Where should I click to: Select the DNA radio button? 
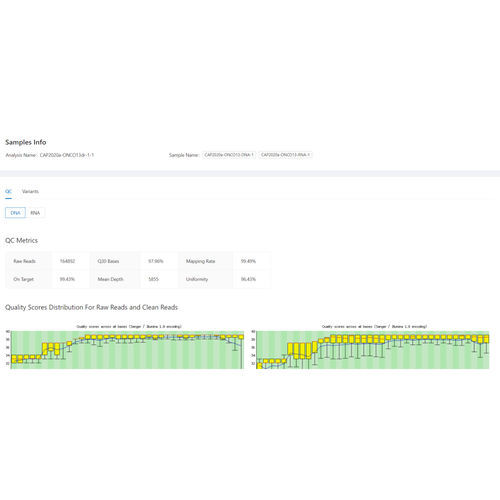(15, 213)
